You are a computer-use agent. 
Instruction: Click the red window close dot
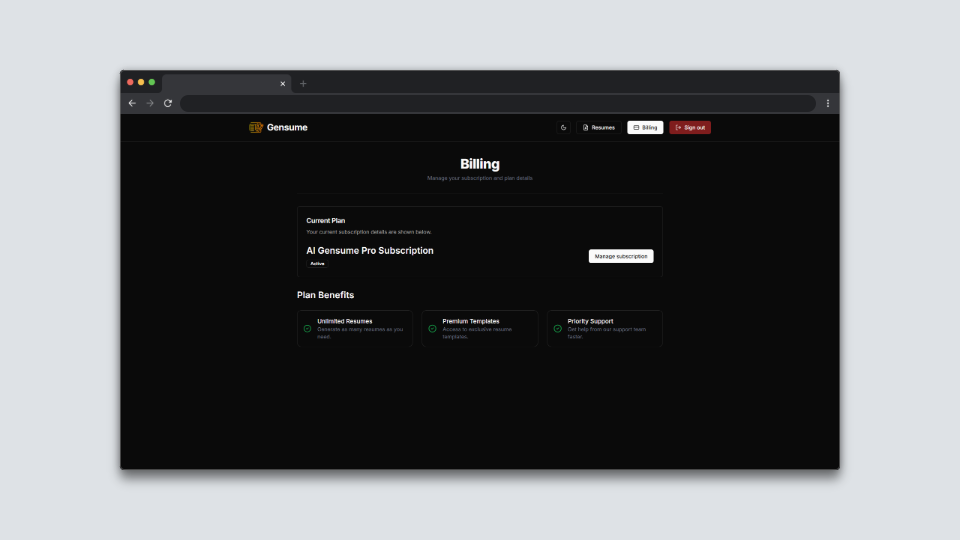[130, 82]
